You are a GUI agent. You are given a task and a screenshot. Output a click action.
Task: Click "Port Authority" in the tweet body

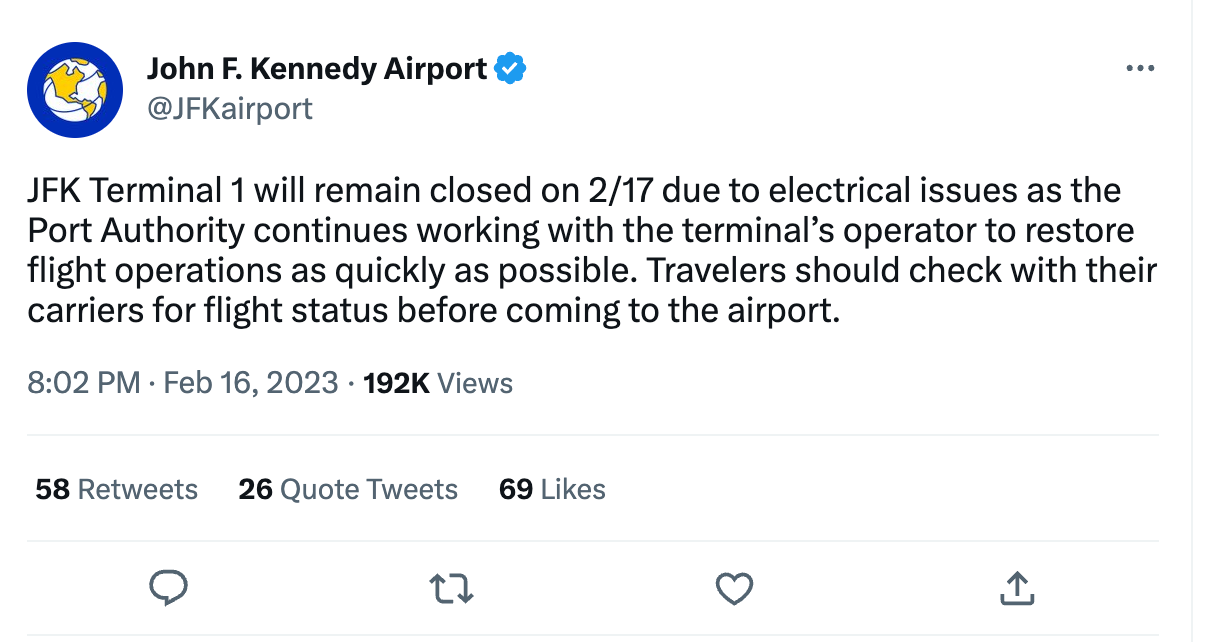(136, 231)
